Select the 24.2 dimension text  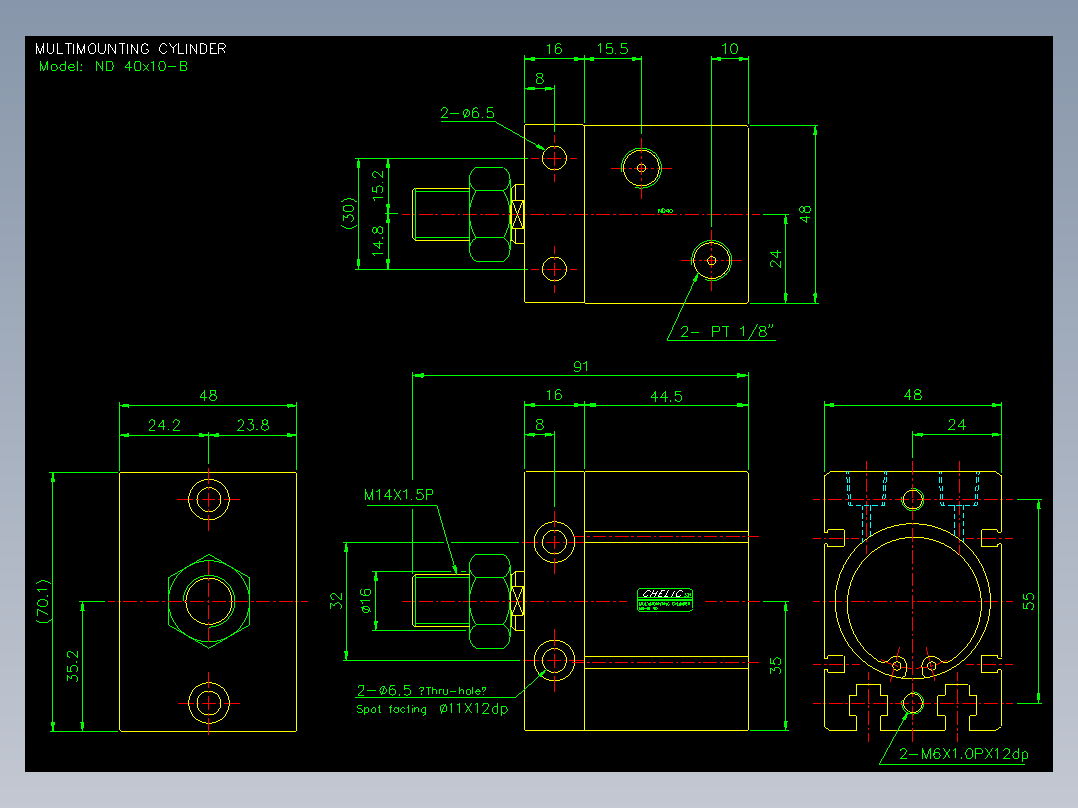pos(164,425)
